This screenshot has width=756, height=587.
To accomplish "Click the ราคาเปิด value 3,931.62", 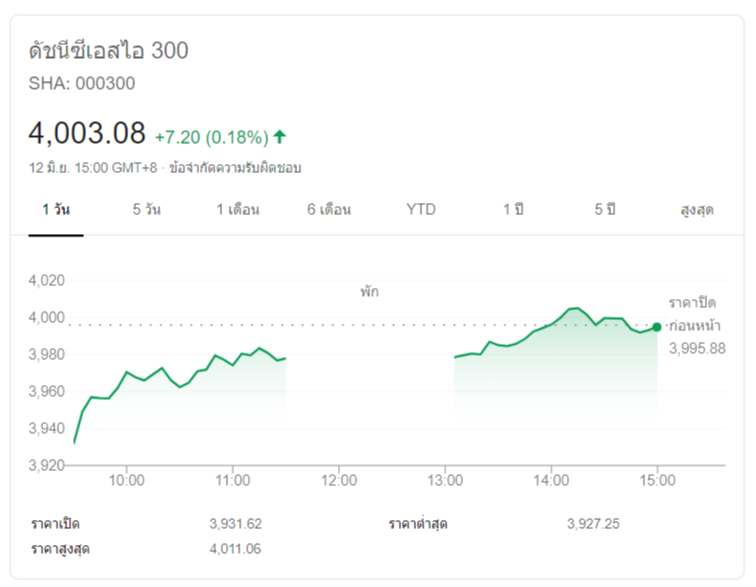I will [236, 524].
